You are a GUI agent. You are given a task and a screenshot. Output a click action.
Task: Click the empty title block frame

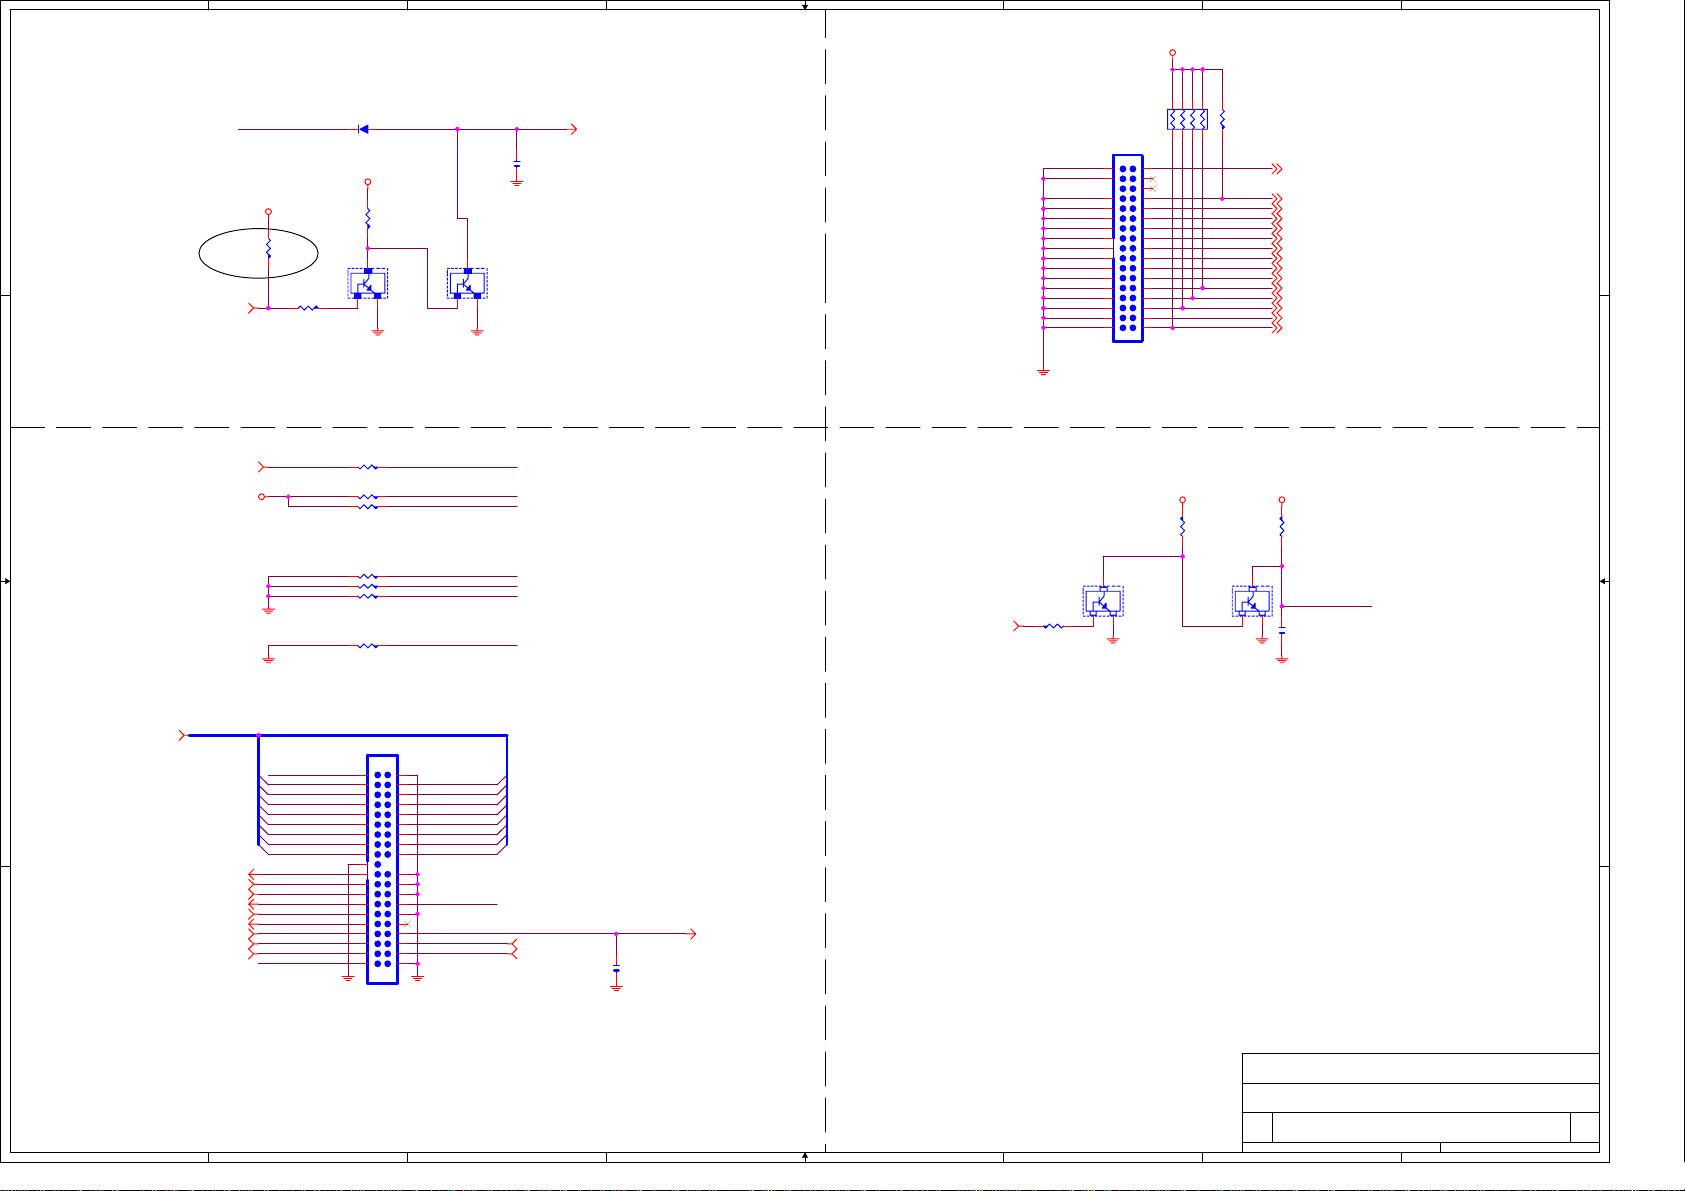pyautogui.click(x=1420, y=1102)
